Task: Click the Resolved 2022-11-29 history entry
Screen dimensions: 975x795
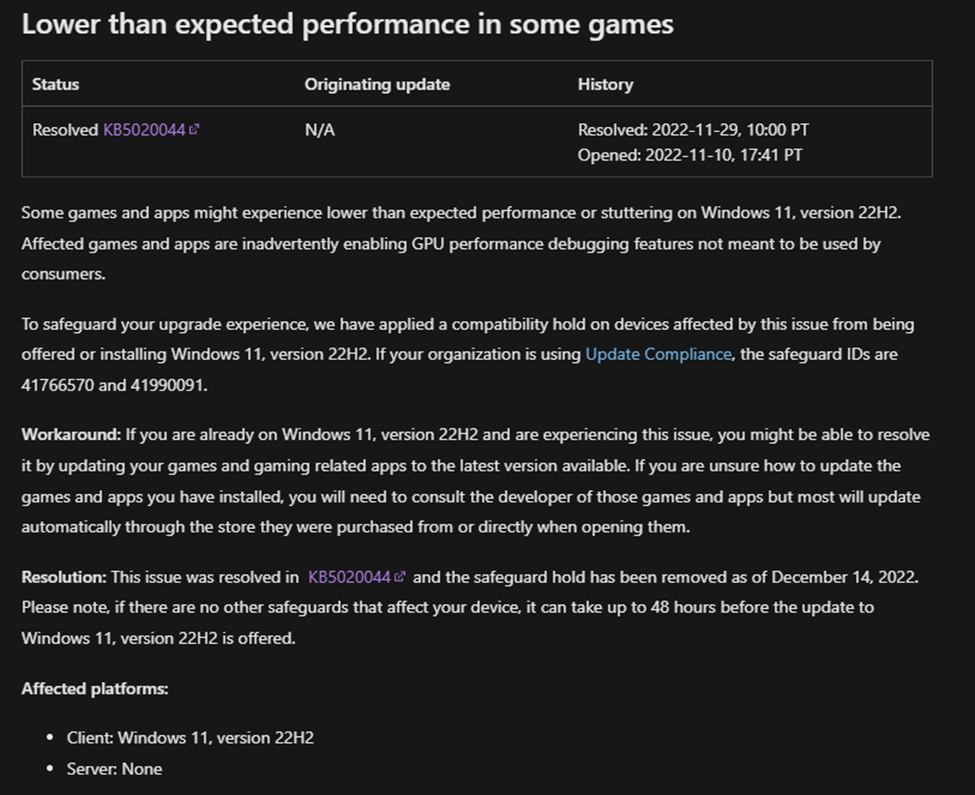Action: pos(693,130)
